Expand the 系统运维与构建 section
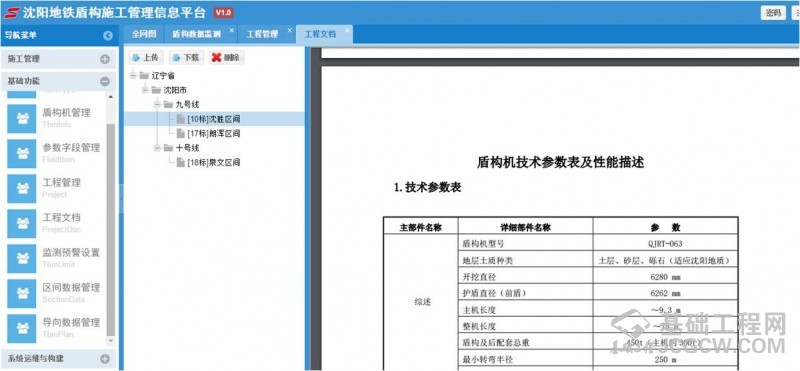 pos(105,359)
